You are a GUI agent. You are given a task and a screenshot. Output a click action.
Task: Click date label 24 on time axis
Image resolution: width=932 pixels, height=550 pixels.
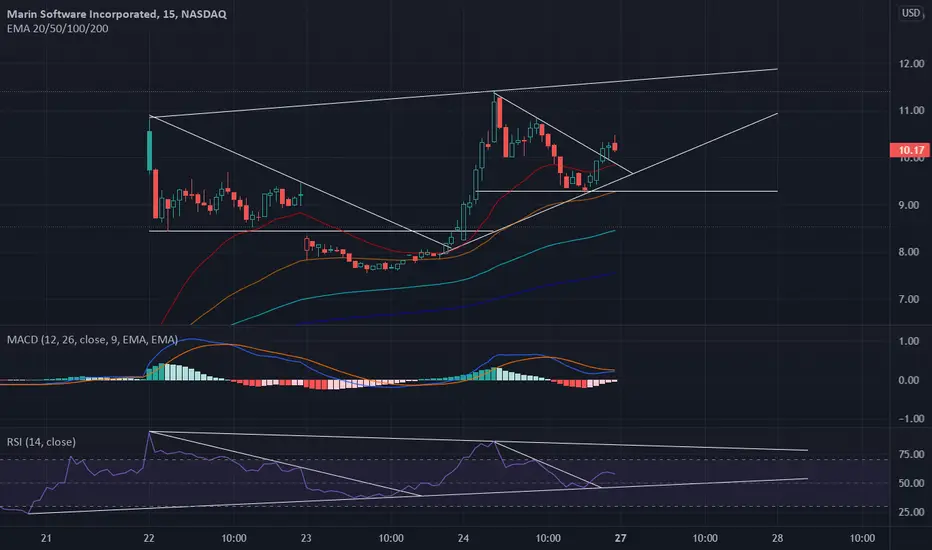tap(463, 539)
